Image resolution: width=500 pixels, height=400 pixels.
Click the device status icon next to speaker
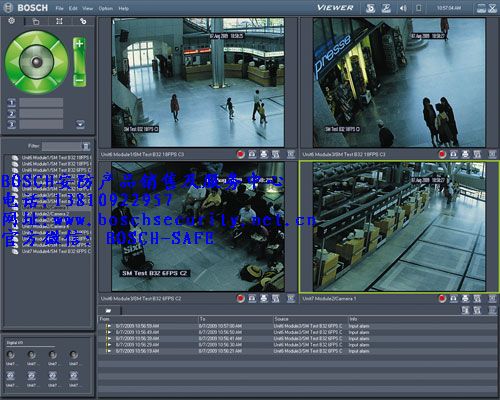coord(419,8)
